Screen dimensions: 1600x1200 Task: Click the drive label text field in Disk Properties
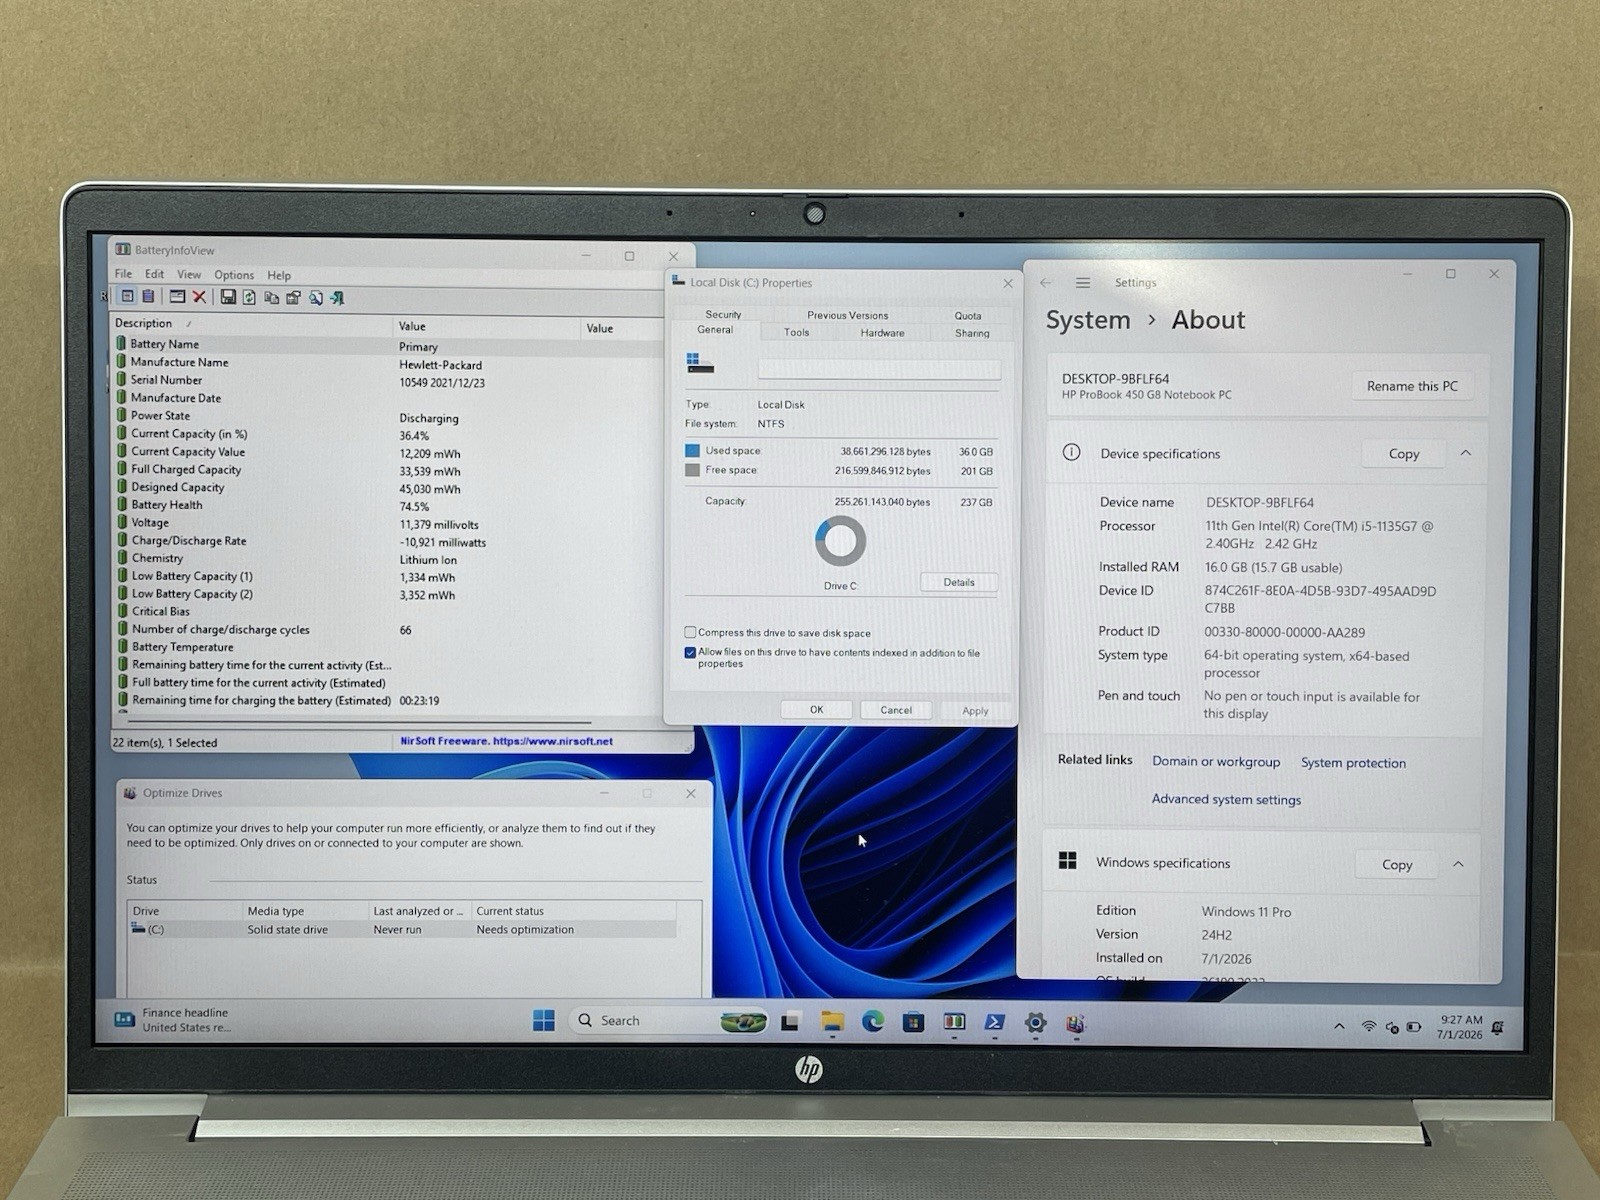879,369
